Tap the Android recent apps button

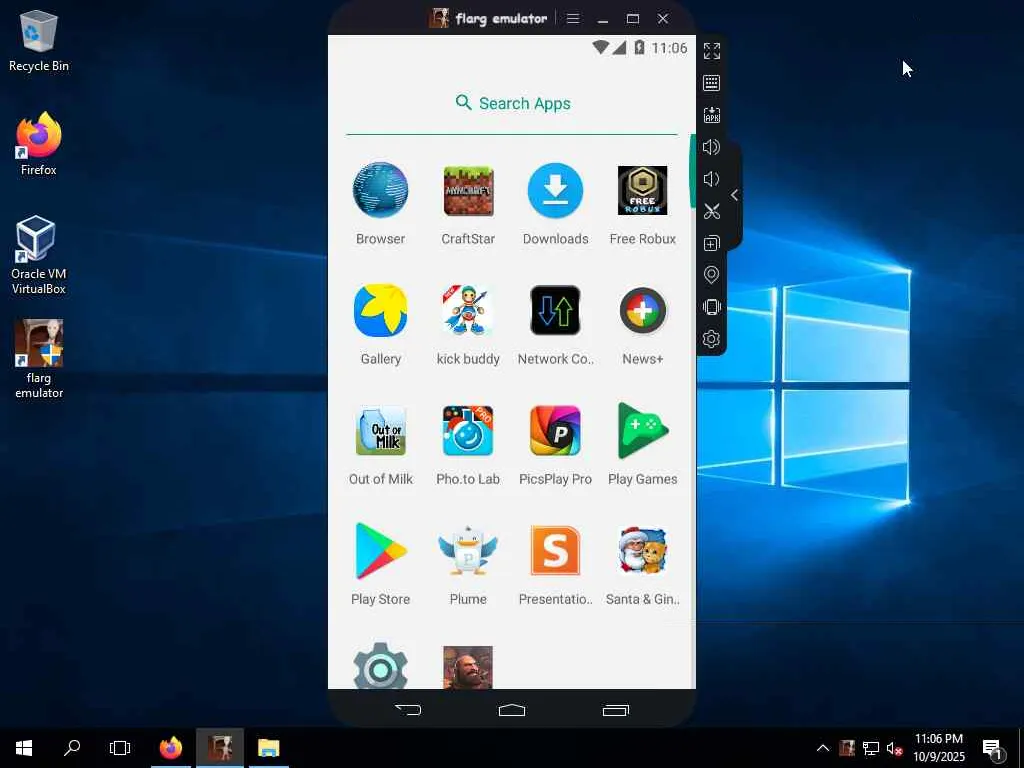[616, 710]
